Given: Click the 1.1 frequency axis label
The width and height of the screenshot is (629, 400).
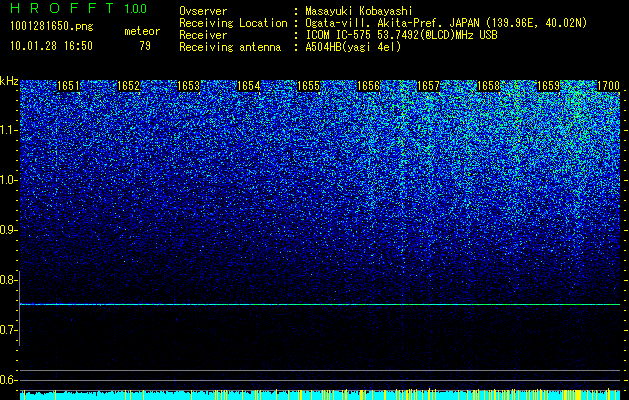Looking at the screenshot, I should point(8,130).
